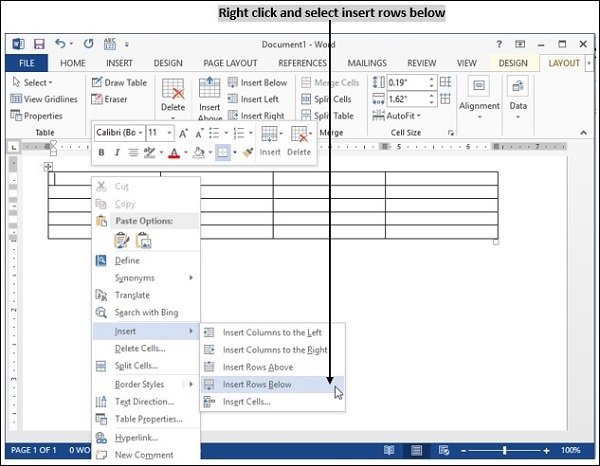Expand the Border Styles submenu

145,384
